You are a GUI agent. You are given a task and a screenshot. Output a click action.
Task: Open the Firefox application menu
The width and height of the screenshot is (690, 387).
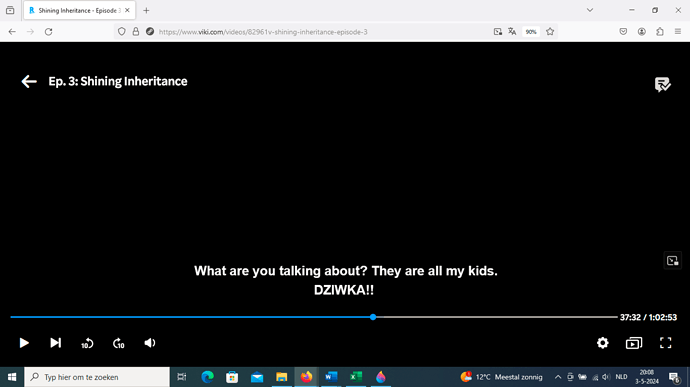point(678,32)
